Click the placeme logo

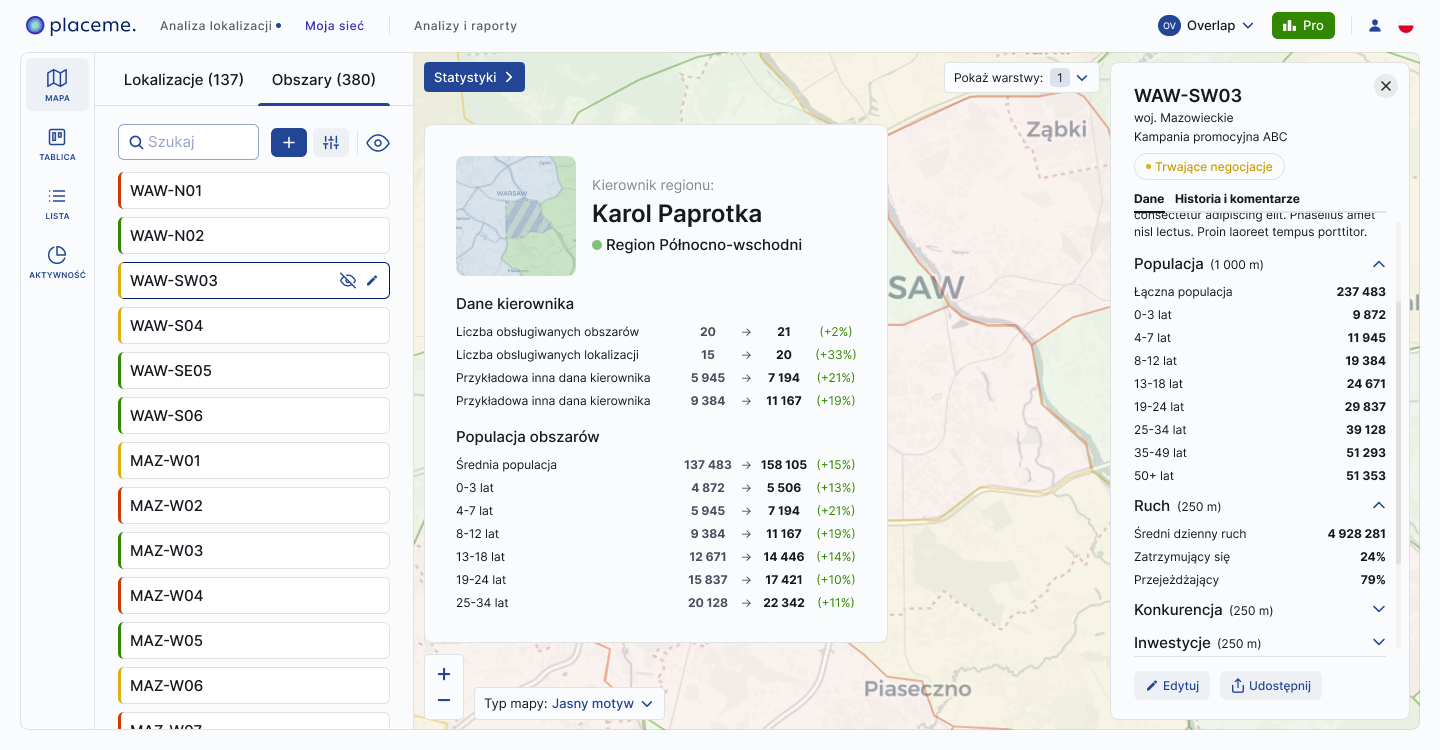pyautogui.click(x=80, y=25)
